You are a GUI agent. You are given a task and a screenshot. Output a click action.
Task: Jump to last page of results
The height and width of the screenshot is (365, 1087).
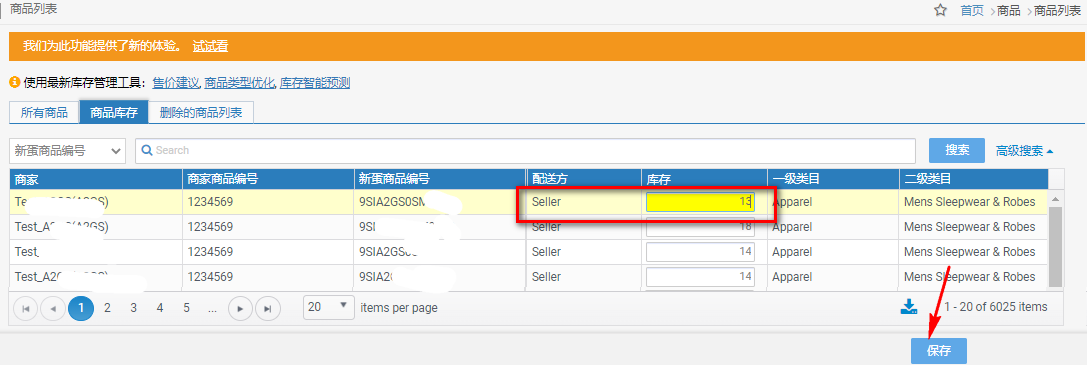click(267, 308)
